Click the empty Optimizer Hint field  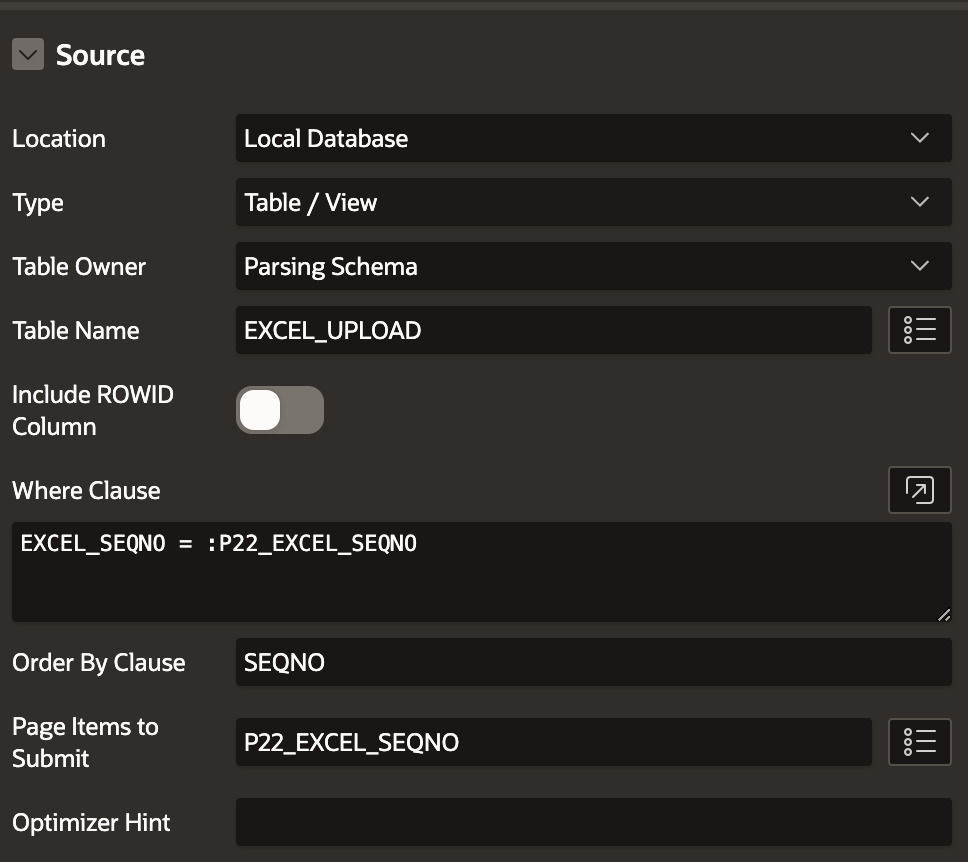coord(593,822)
